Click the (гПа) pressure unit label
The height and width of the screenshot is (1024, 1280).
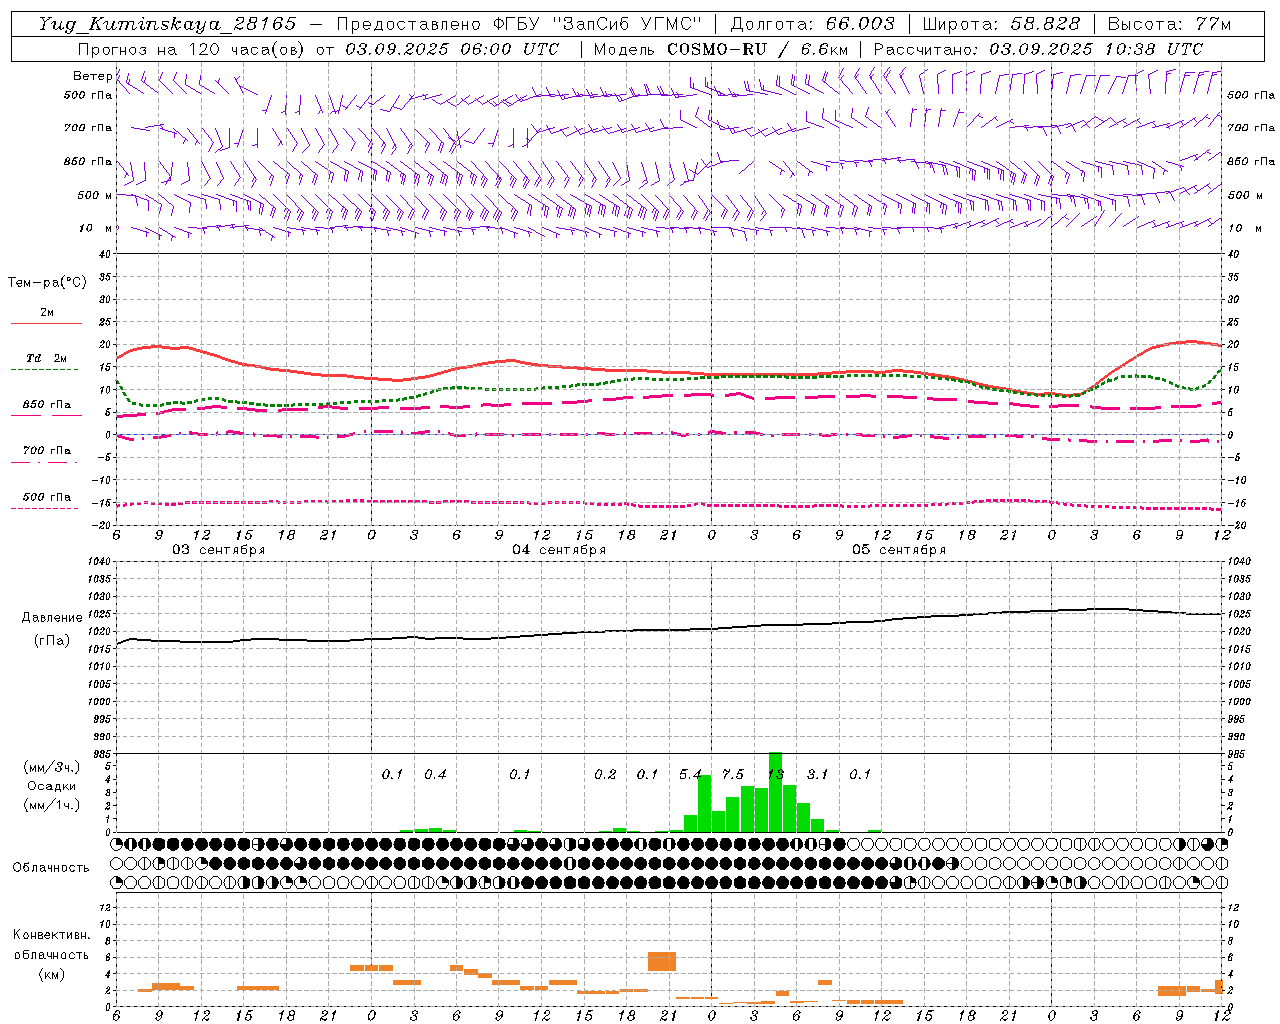[x=52, y=641]
